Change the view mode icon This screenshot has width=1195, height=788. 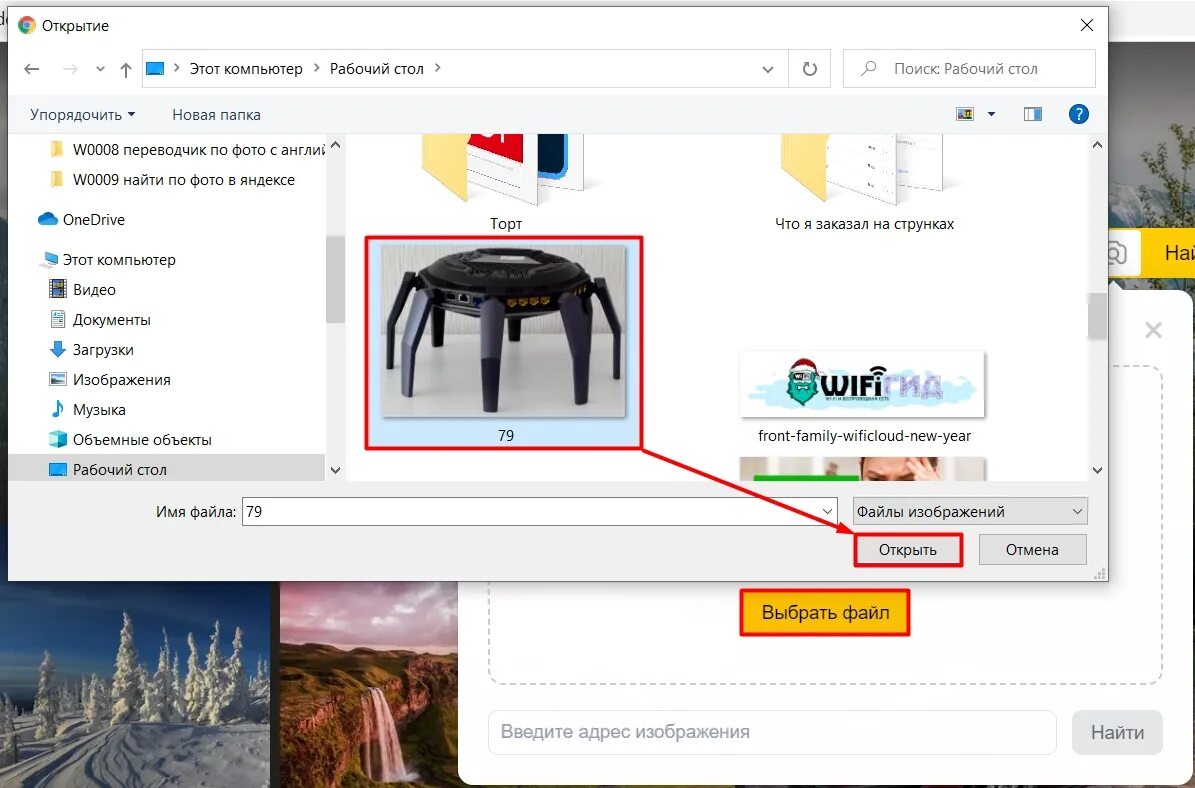(965, 114)
